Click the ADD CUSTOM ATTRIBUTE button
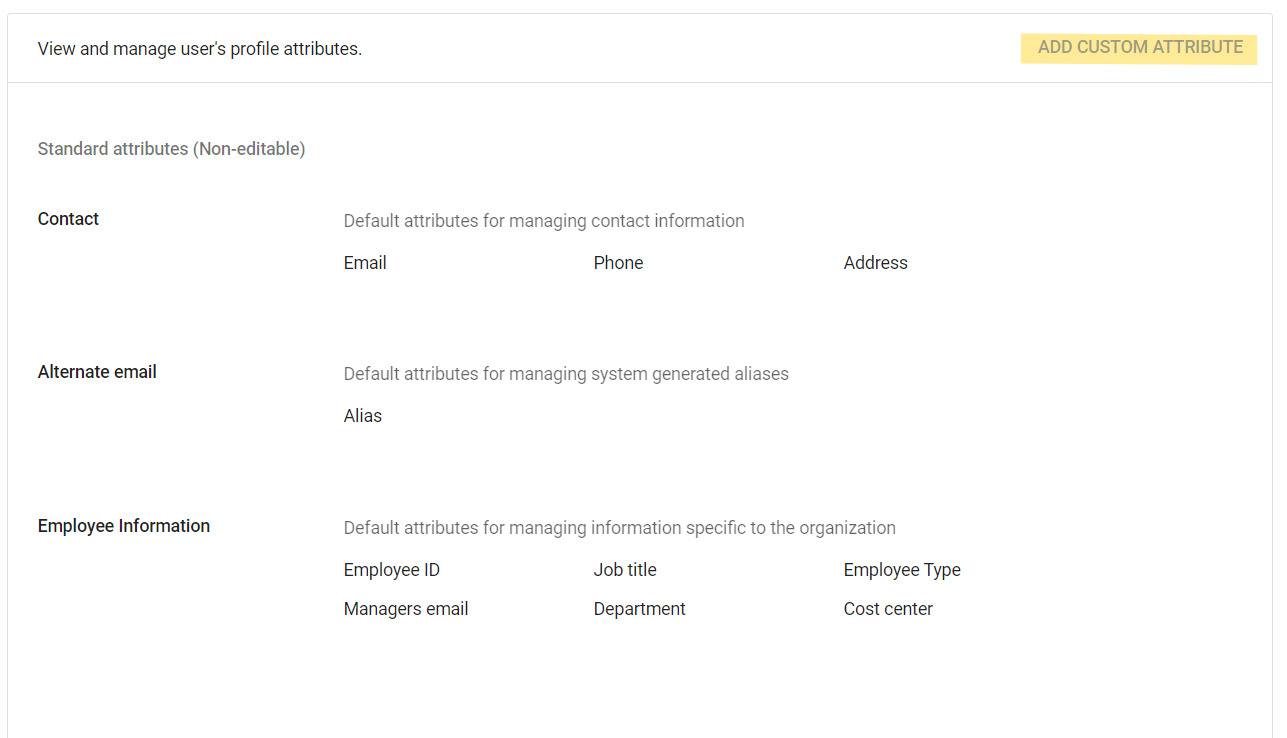The image size is (1287, 738). click(1139, 48)
